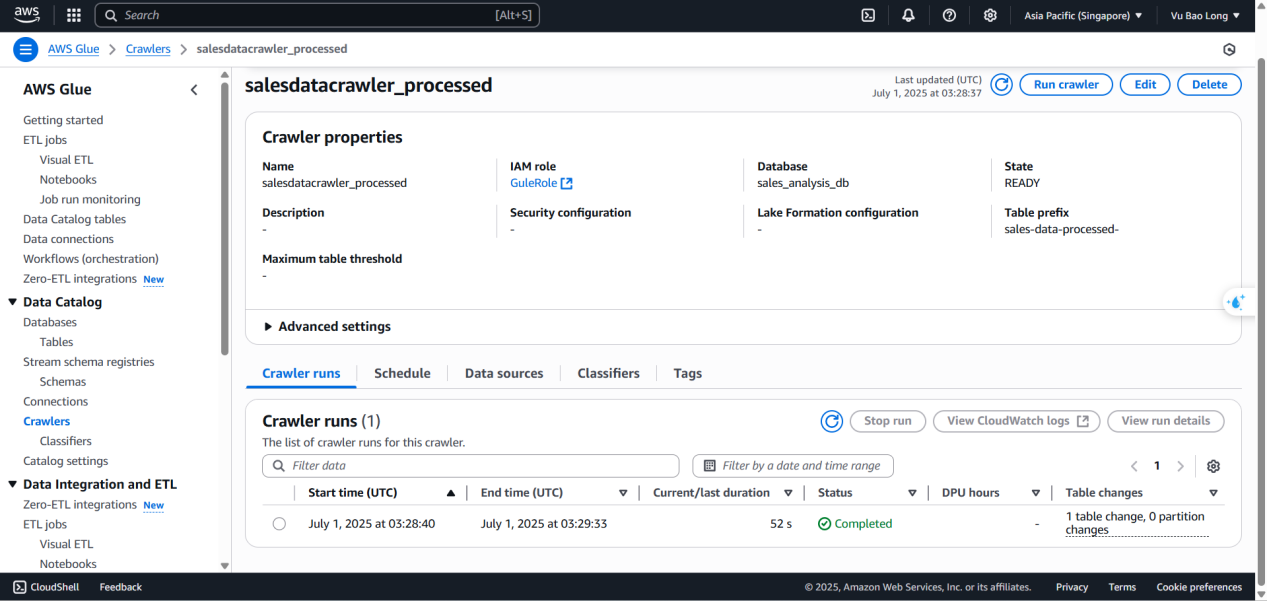The width and height of the screenshot is (1267, 601).
Task: Open Stream schema registries in sidebar
Action: (89, 362)
